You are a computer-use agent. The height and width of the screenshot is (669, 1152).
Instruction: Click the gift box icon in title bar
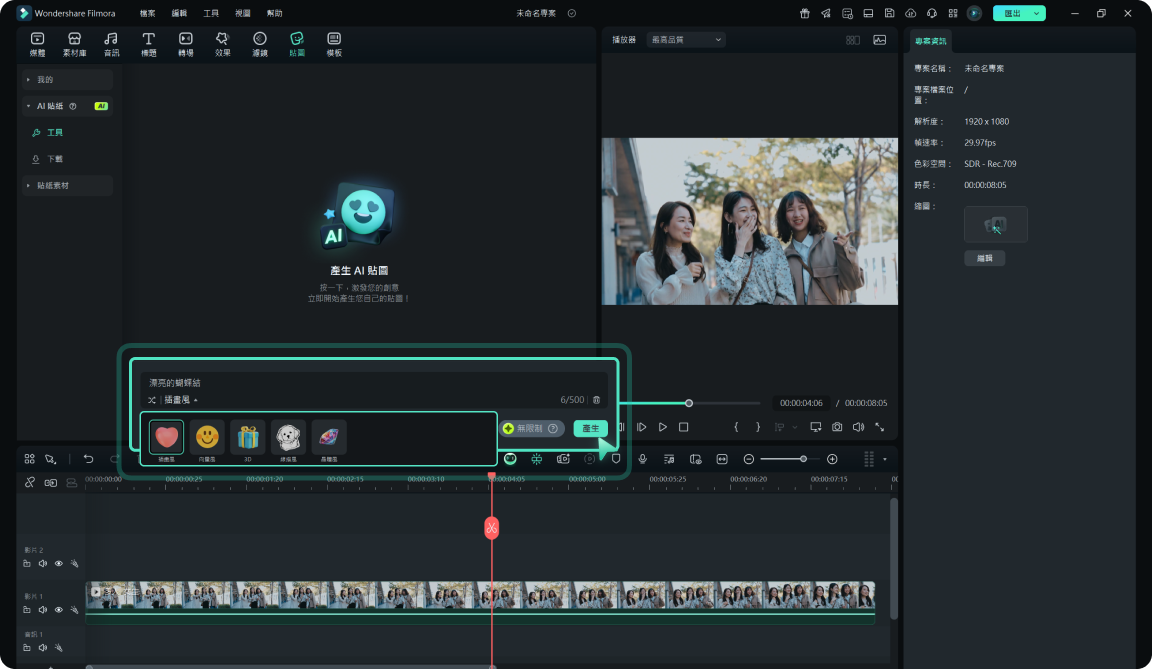(804, 13)
